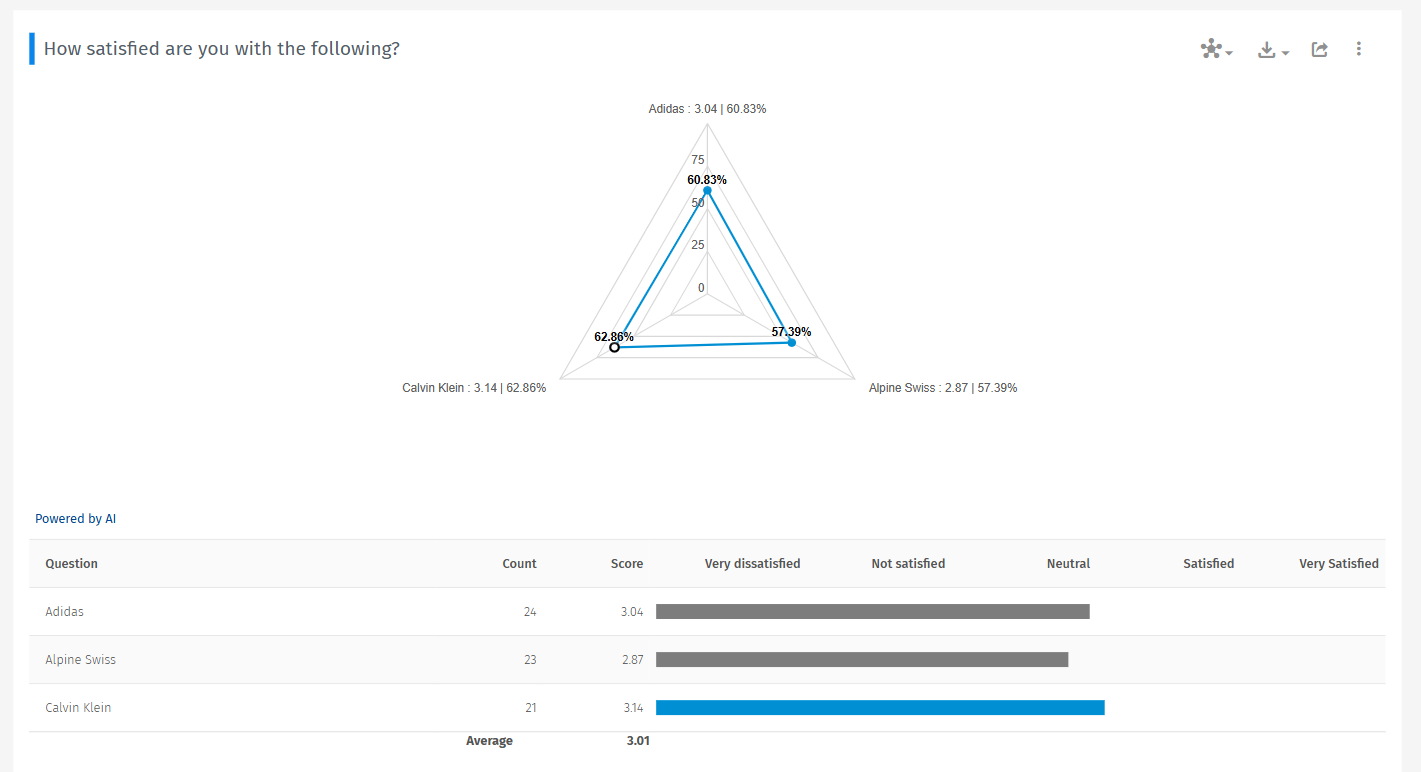The height and width of the screenshot is (772, 1421).
Task: Click radar label Calvin Klein : 3.14 | 62.86%
Action: [474, 388]
